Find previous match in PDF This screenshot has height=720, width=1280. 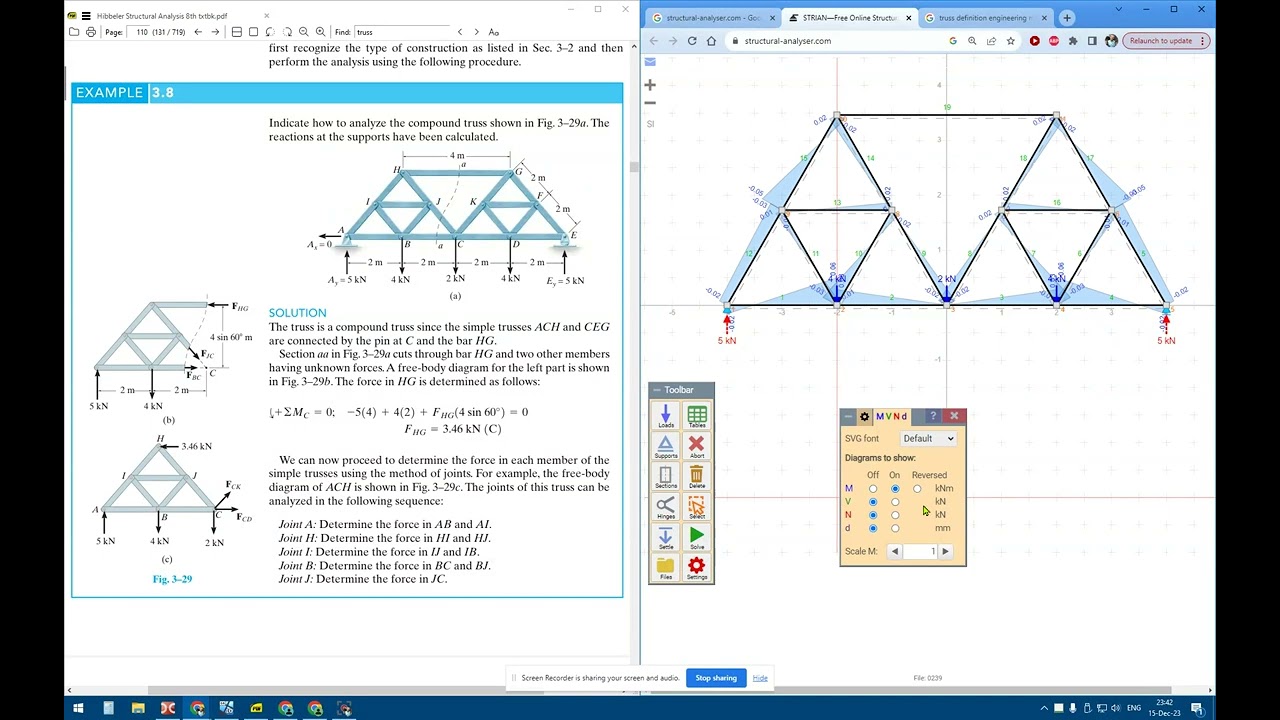460,32
